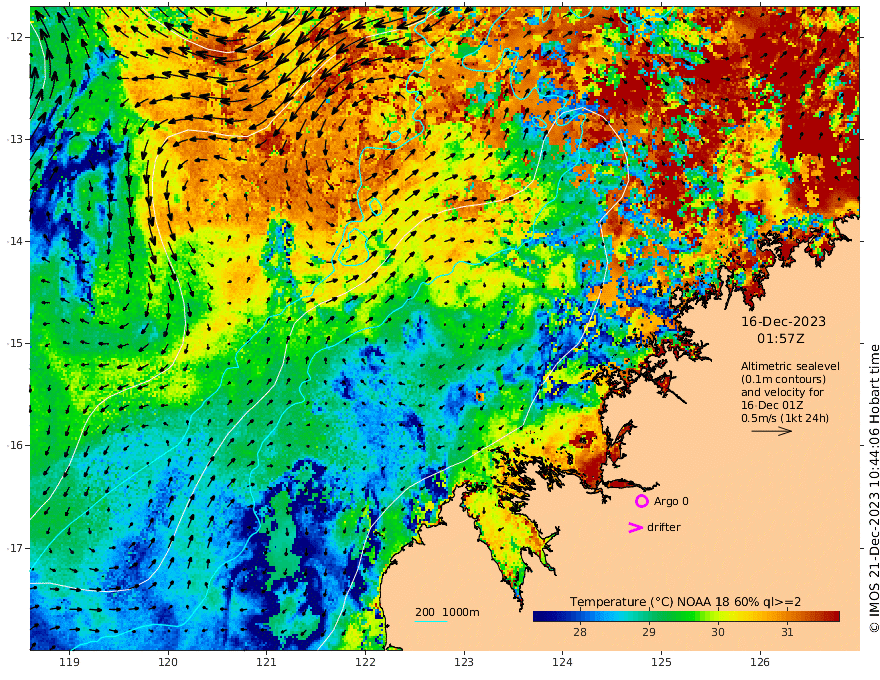Click the cyan 200m isobath legend line
The image size is (880, 680).
click(431, 621)
